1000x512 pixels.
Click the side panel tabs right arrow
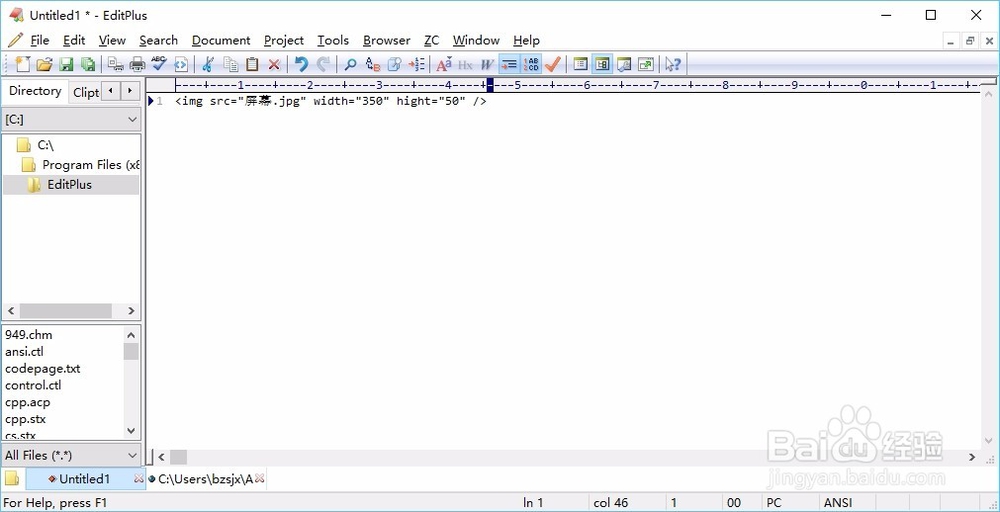click(x=130, y=91)
